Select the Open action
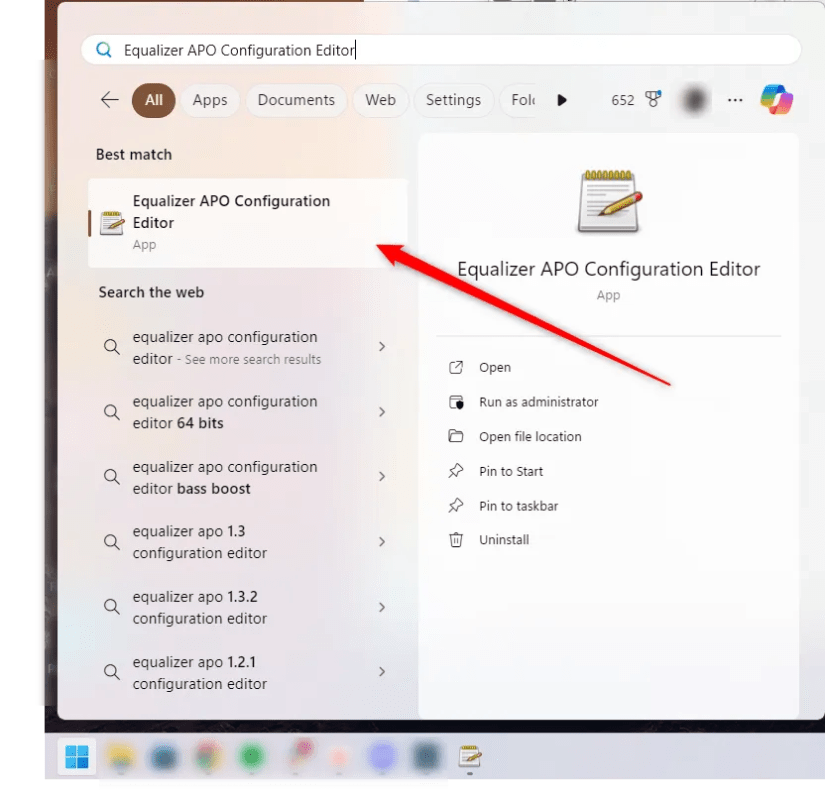This screenshot has height=805, width=825. point(495,367)
